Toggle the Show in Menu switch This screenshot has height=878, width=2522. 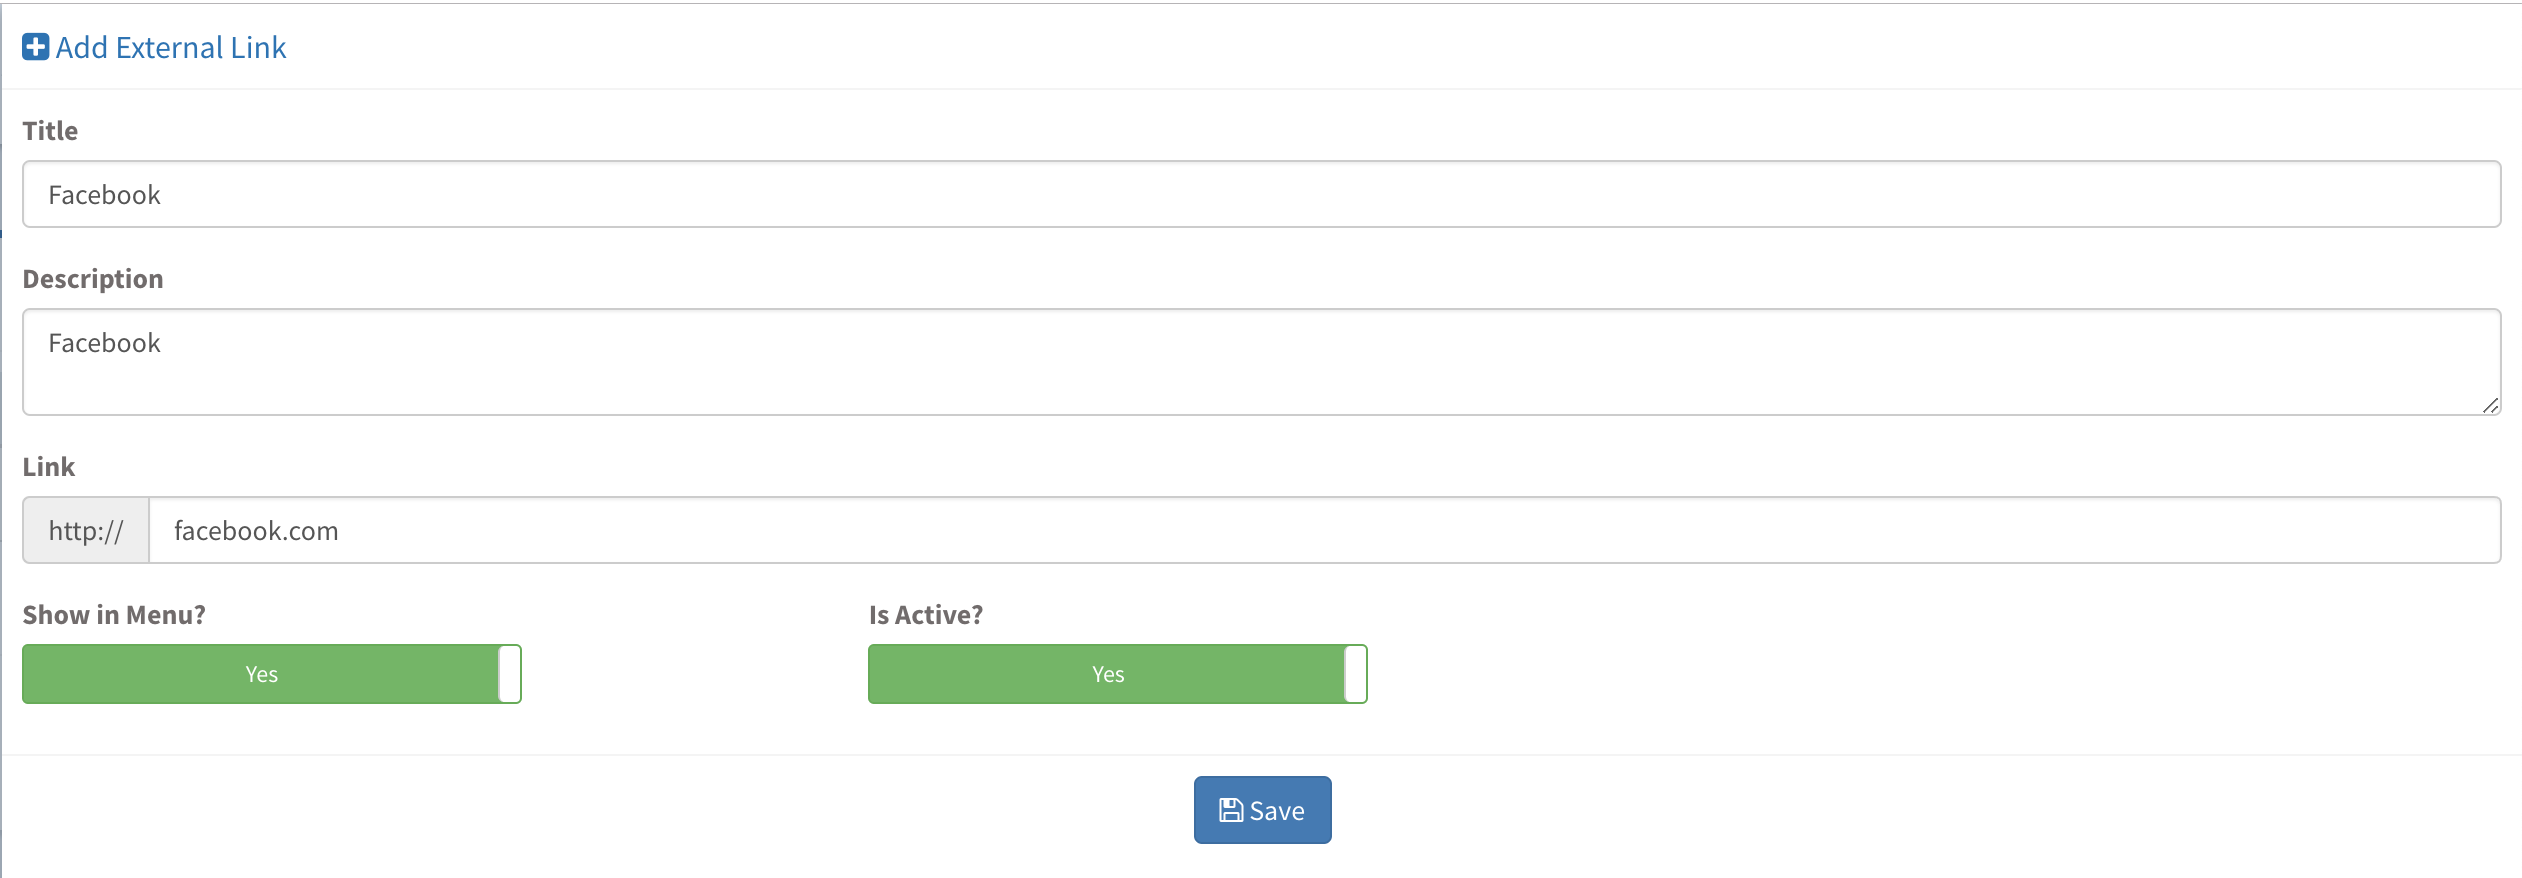[272, 674]
